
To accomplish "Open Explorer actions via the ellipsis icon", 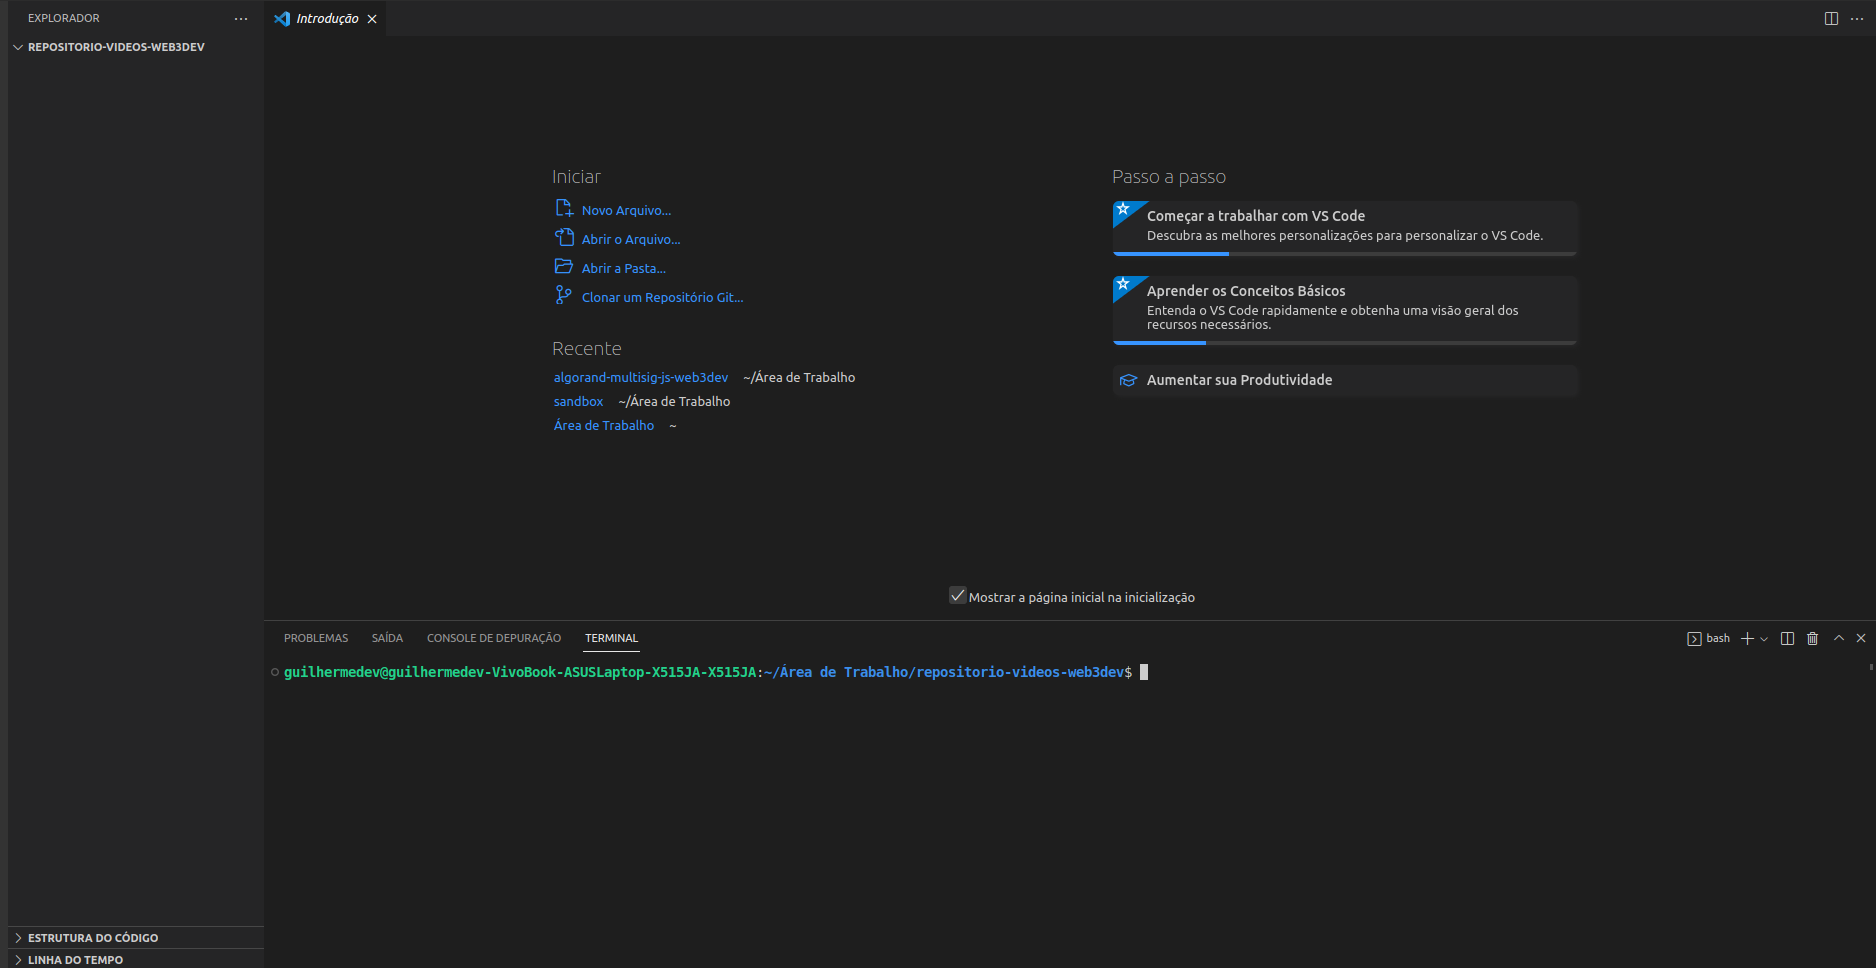I will point(241,18).
